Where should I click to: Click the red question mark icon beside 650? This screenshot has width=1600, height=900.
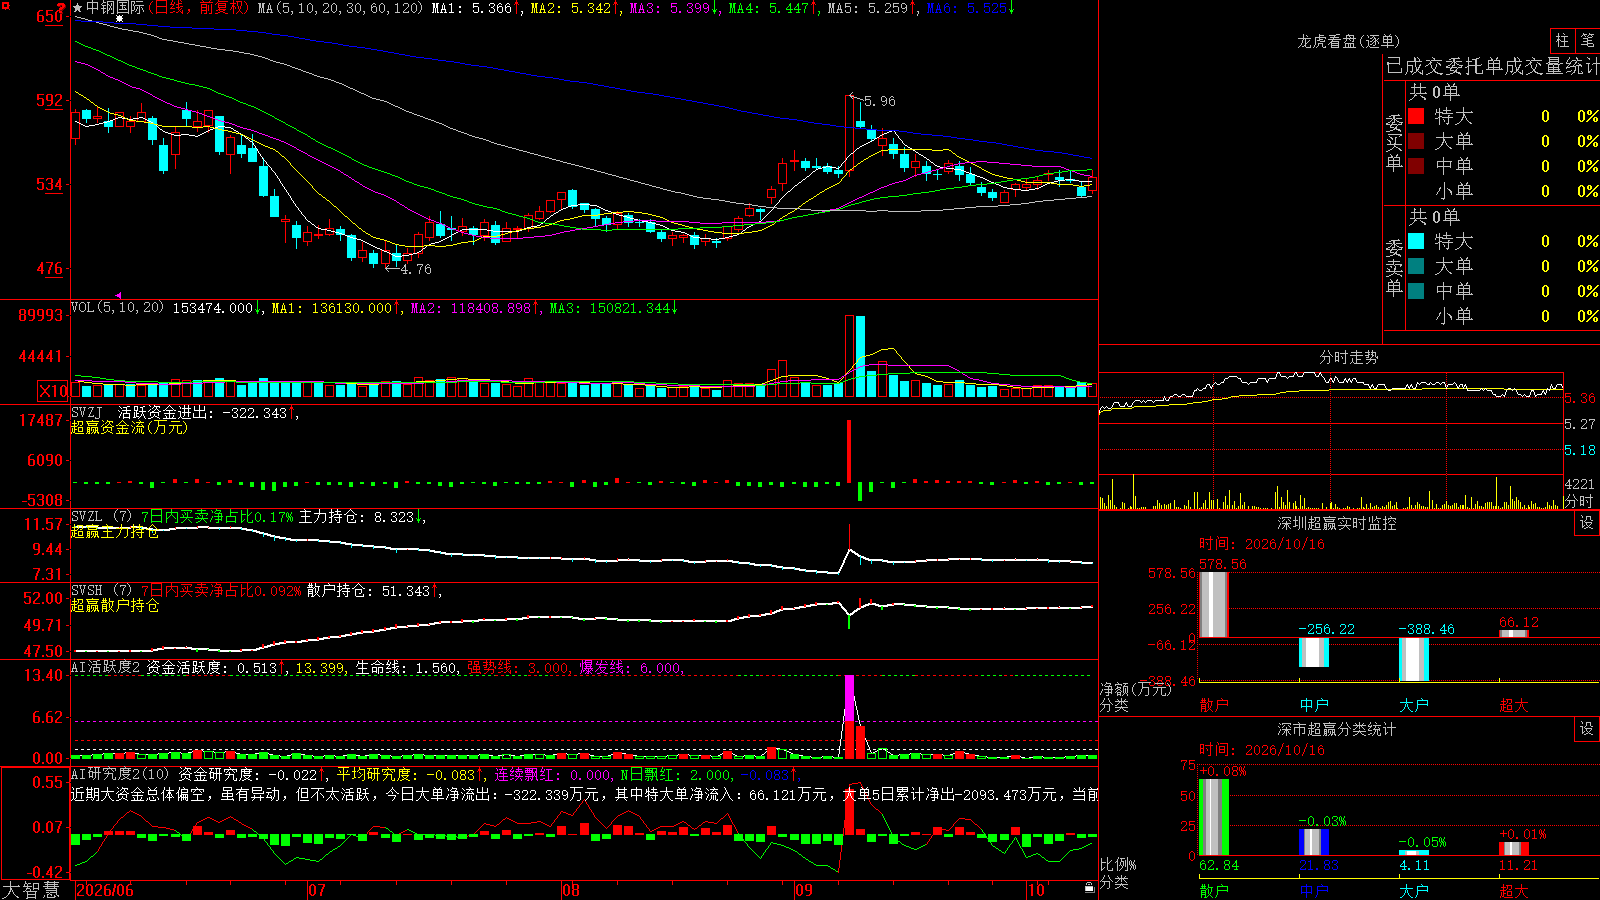(62, 8)
